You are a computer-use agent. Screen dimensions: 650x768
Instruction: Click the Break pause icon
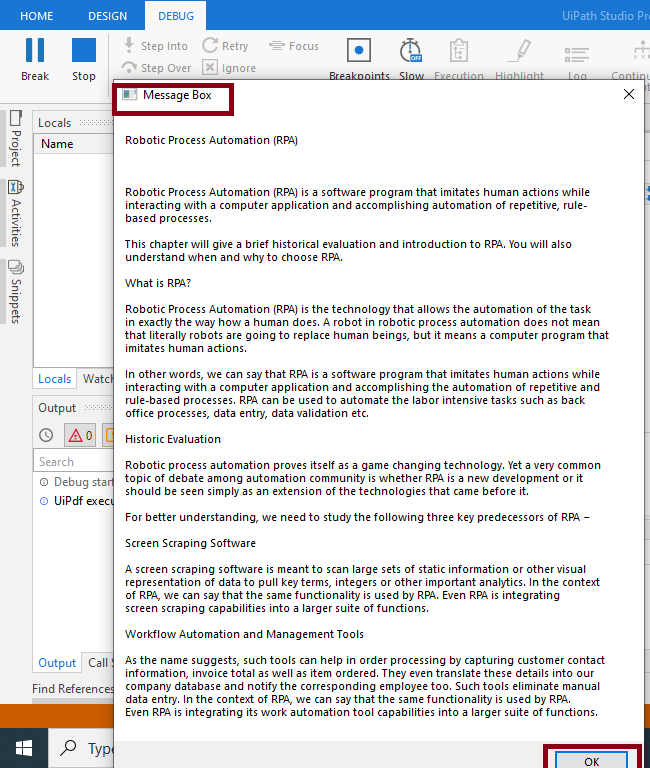[35, 50]
